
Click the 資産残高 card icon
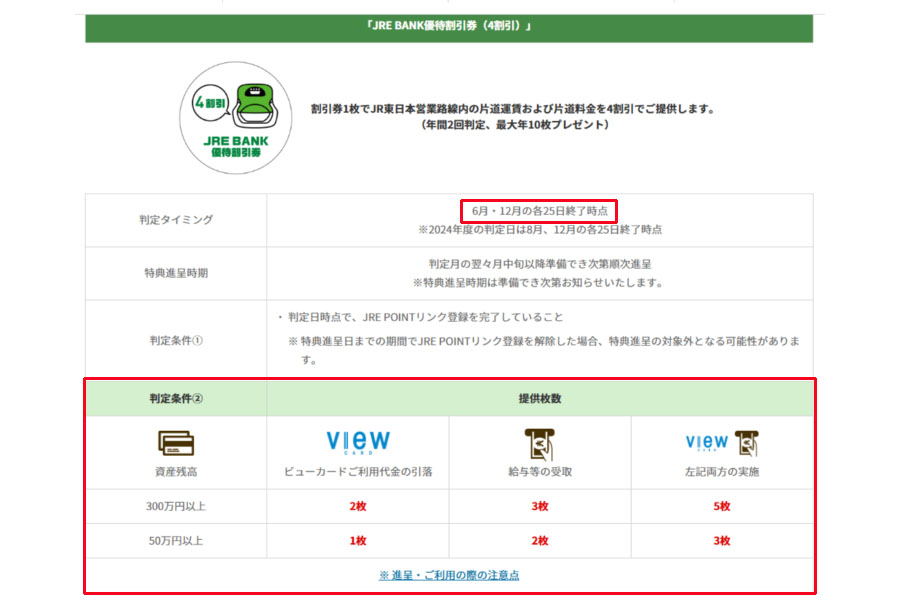pyautogui.click(x=176, y=443)
